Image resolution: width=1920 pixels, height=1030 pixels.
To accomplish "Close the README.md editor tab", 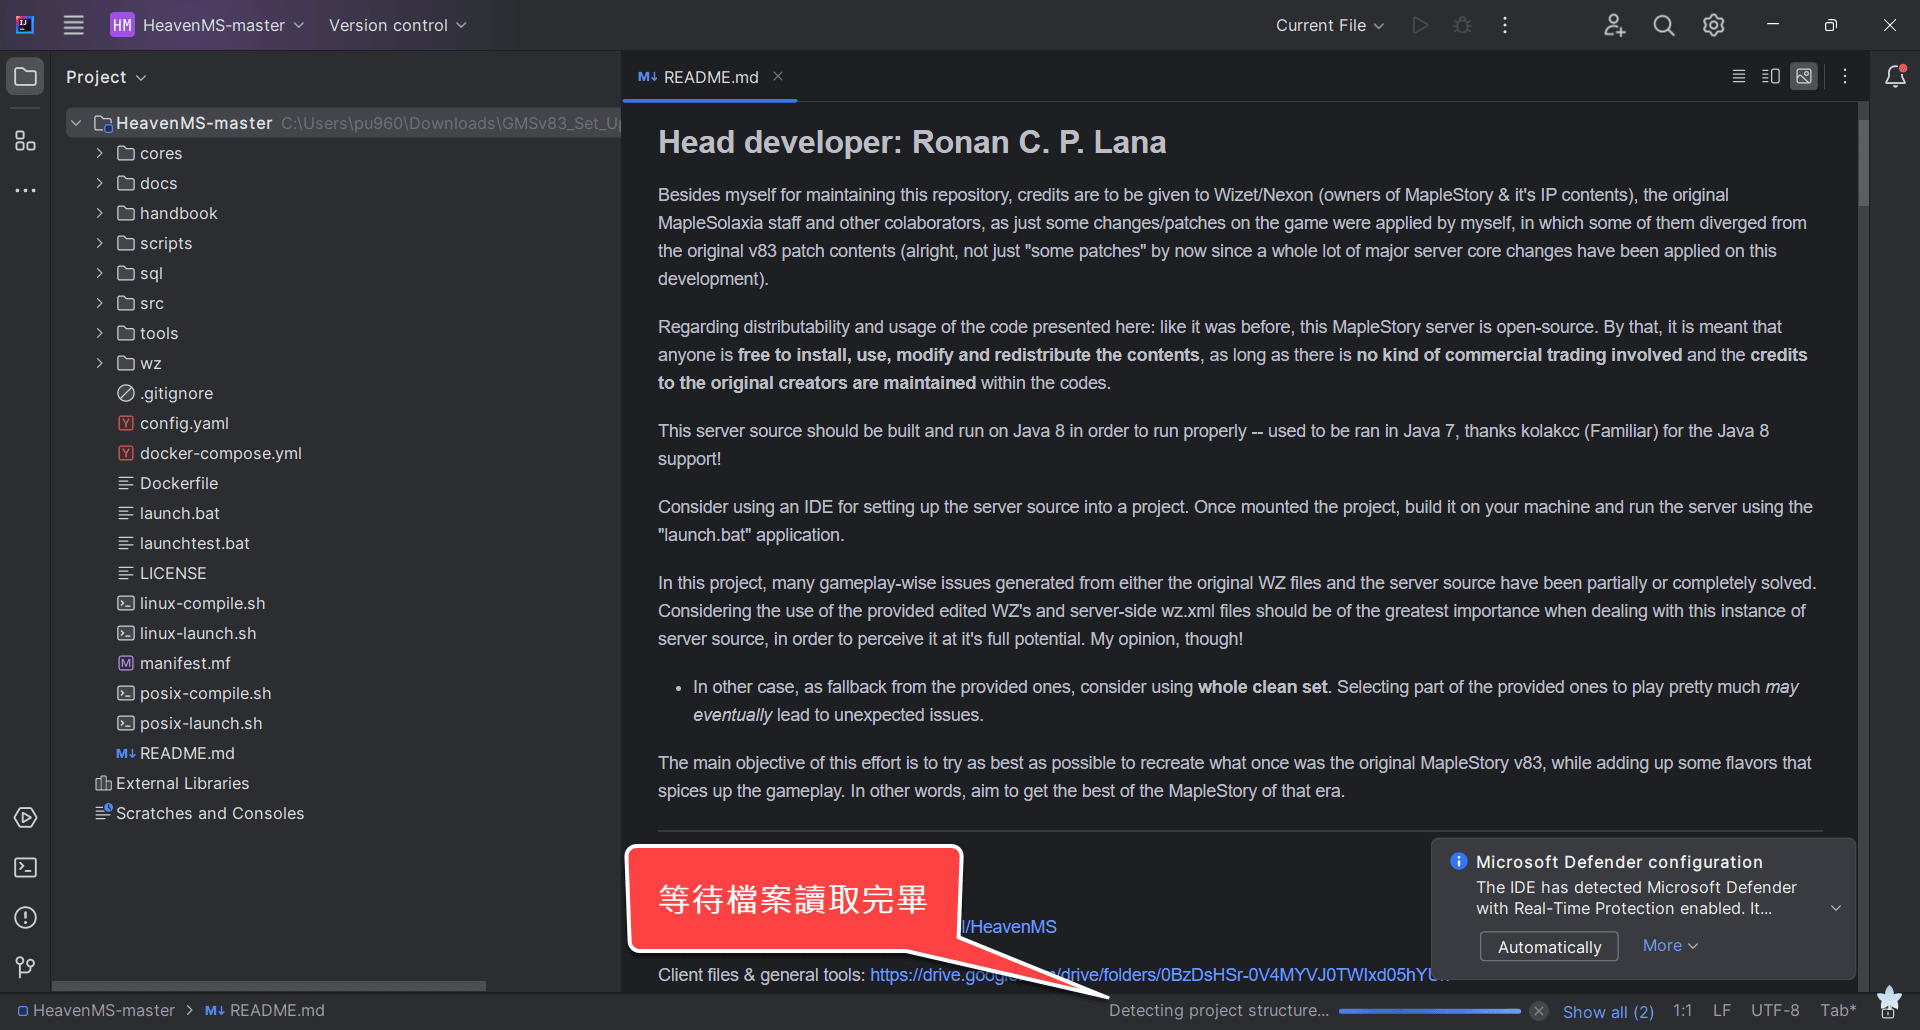I will click(x=778, y=76).
